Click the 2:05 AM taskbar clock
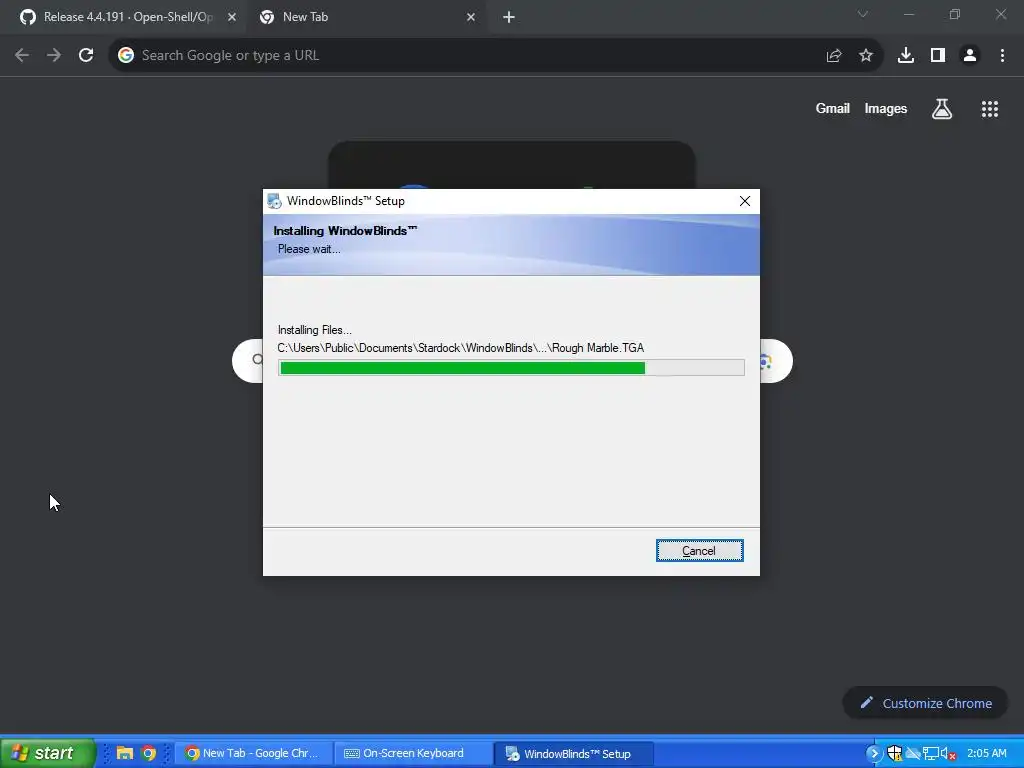 coord(987,753)
